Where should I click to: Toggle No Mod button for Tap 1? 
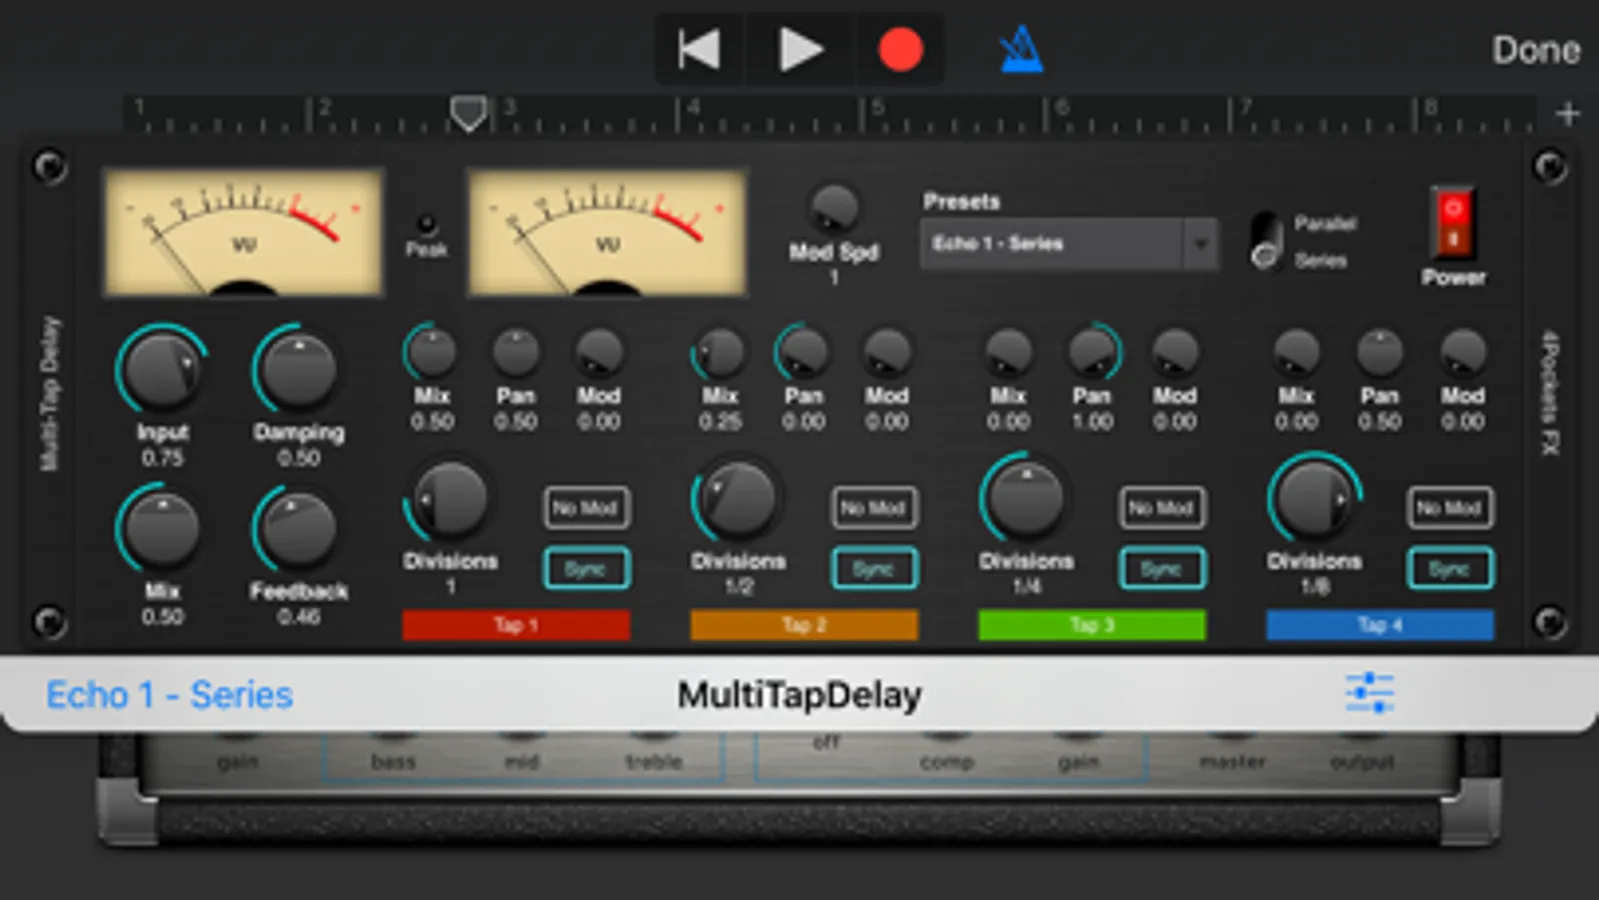point(586,508)
